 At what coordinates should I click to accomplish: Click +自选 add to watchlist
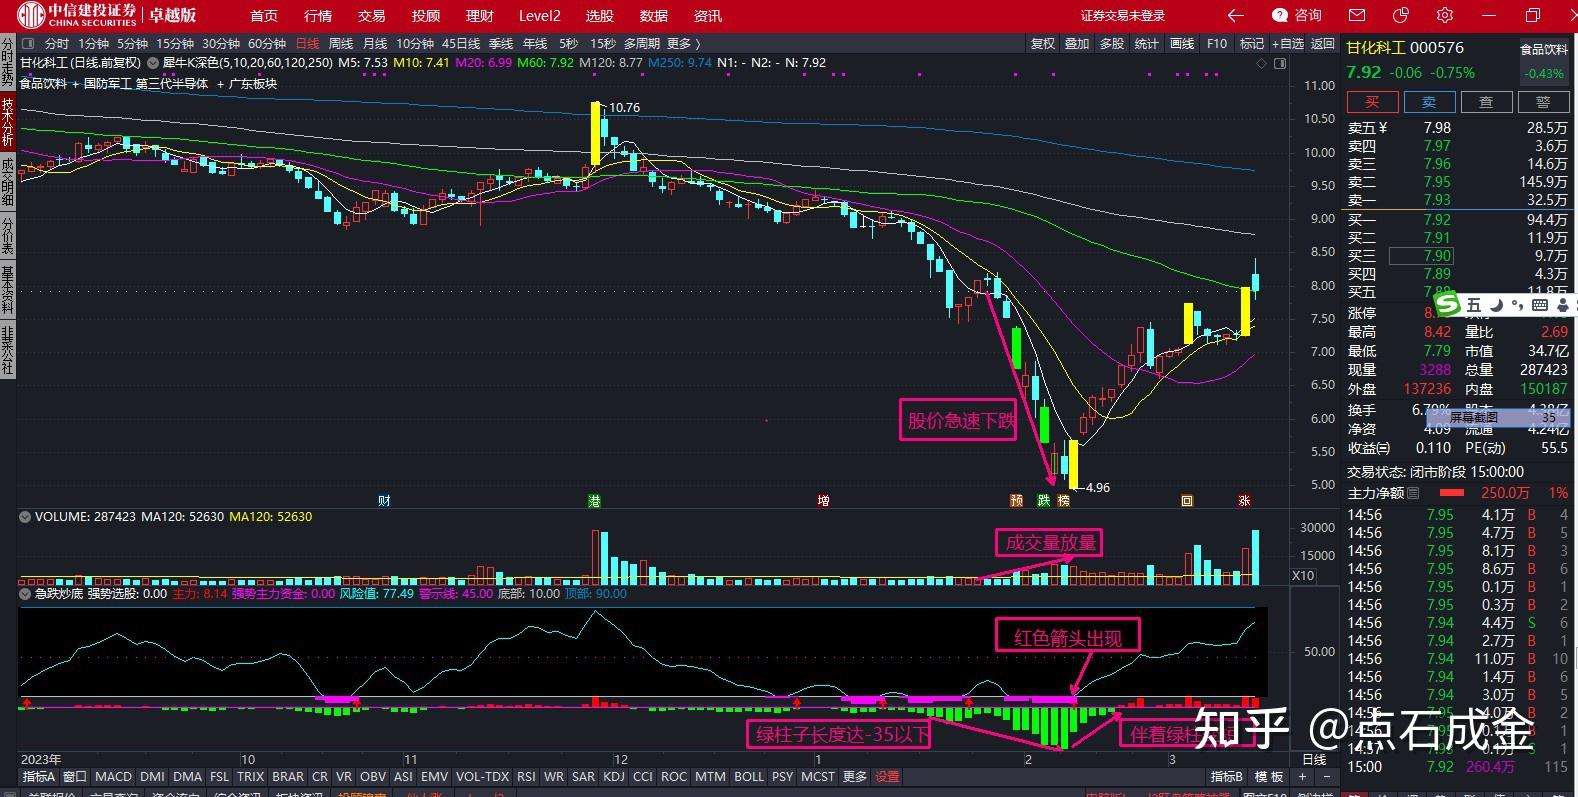[x=1286, y=44]
